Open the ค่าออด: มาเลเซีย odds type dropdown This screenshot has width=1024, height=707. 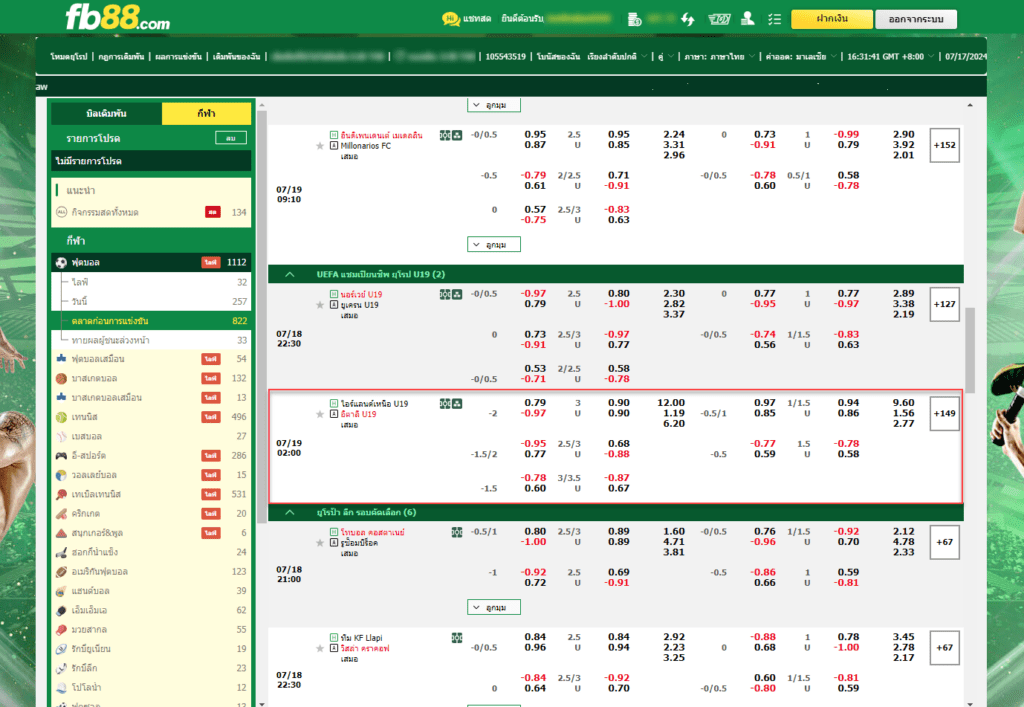801,57
